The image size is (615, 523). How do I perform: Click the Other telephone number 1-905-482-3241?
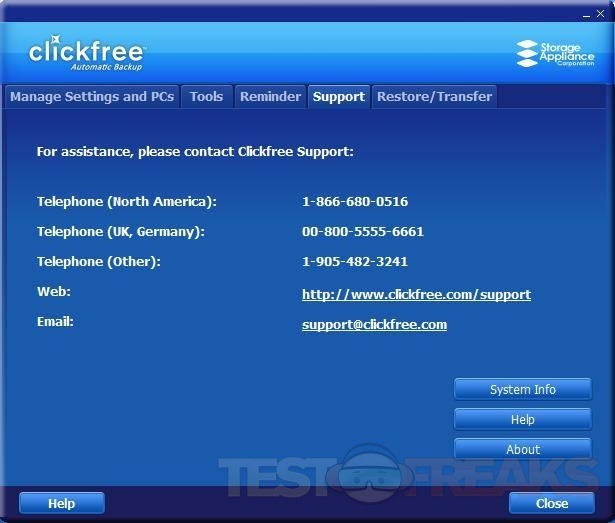(354, 262)
